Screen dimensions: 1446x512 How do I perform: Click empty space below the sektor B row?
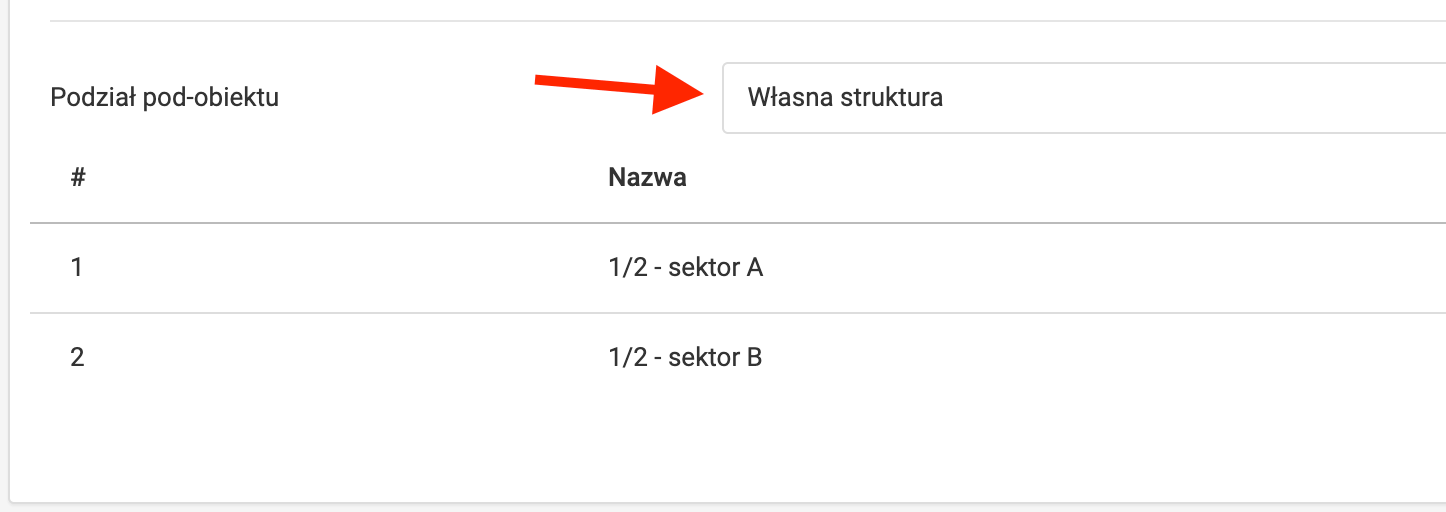[x=700, y=440]
